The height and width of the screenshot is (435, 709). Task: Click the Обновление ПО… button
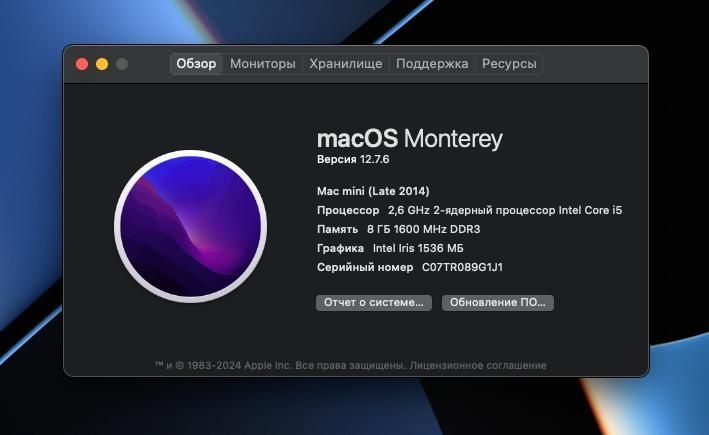498,303
